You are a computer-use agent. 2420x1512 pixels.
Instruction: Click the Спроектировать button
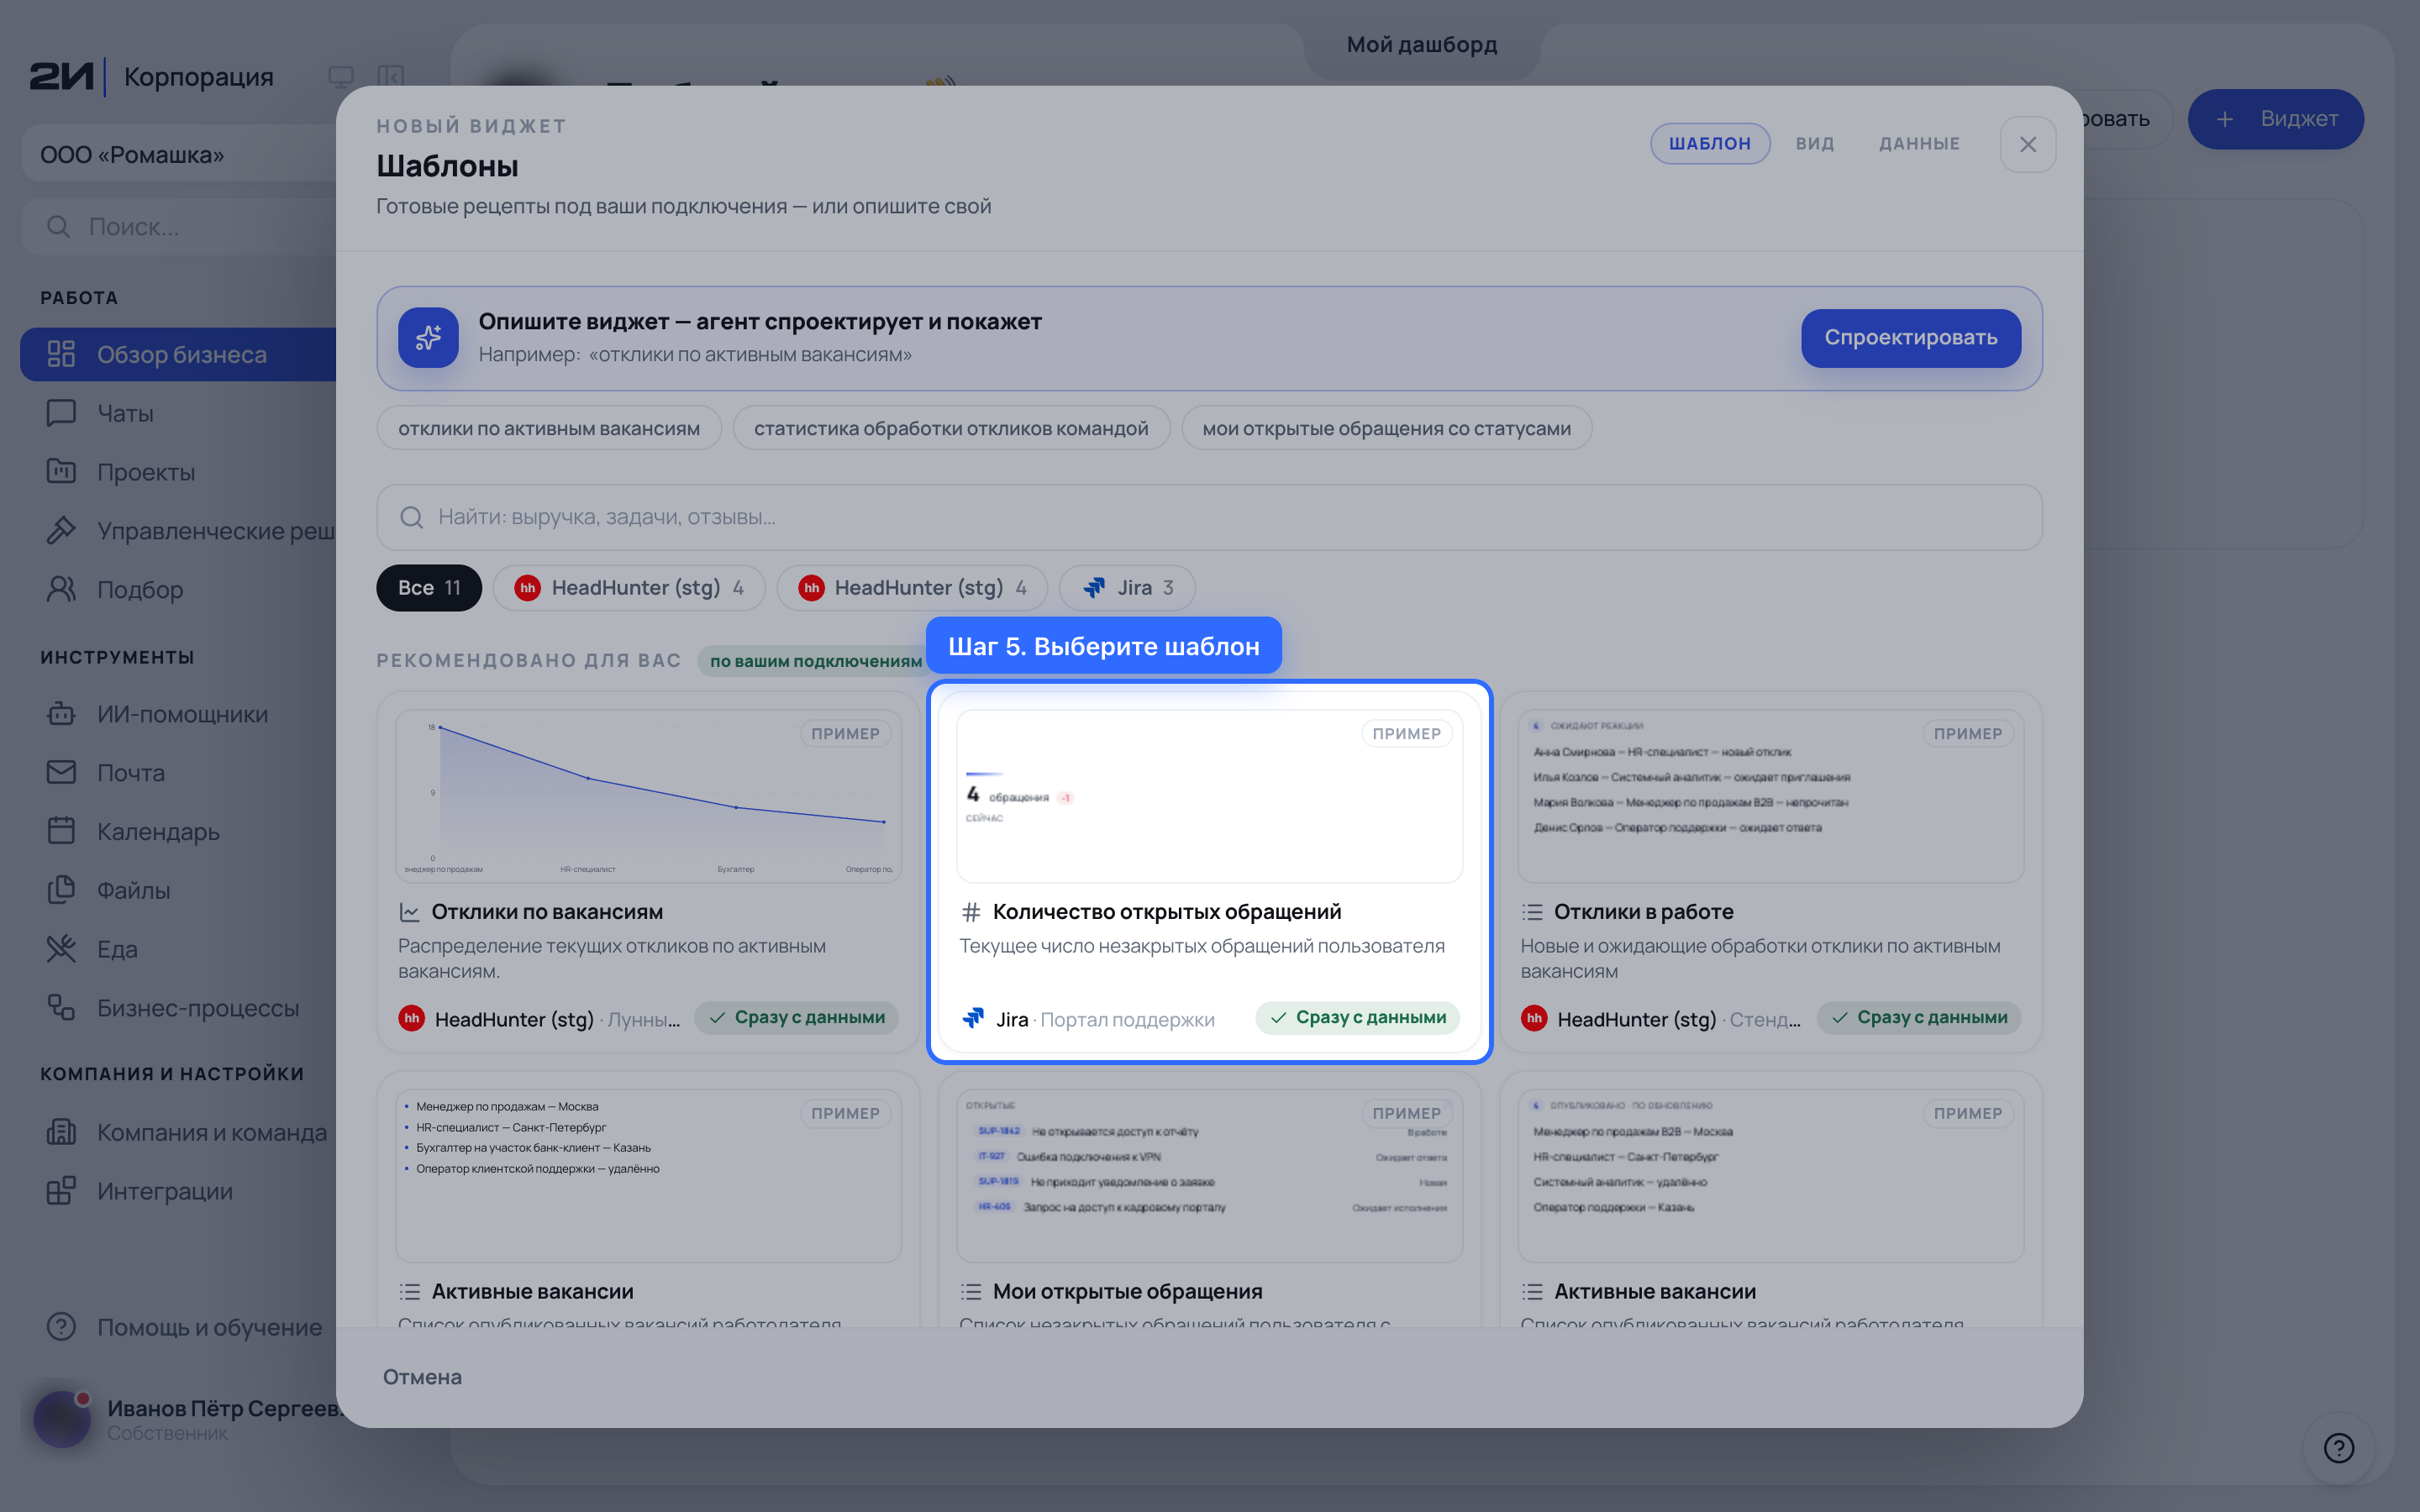tap(1910, 338)
